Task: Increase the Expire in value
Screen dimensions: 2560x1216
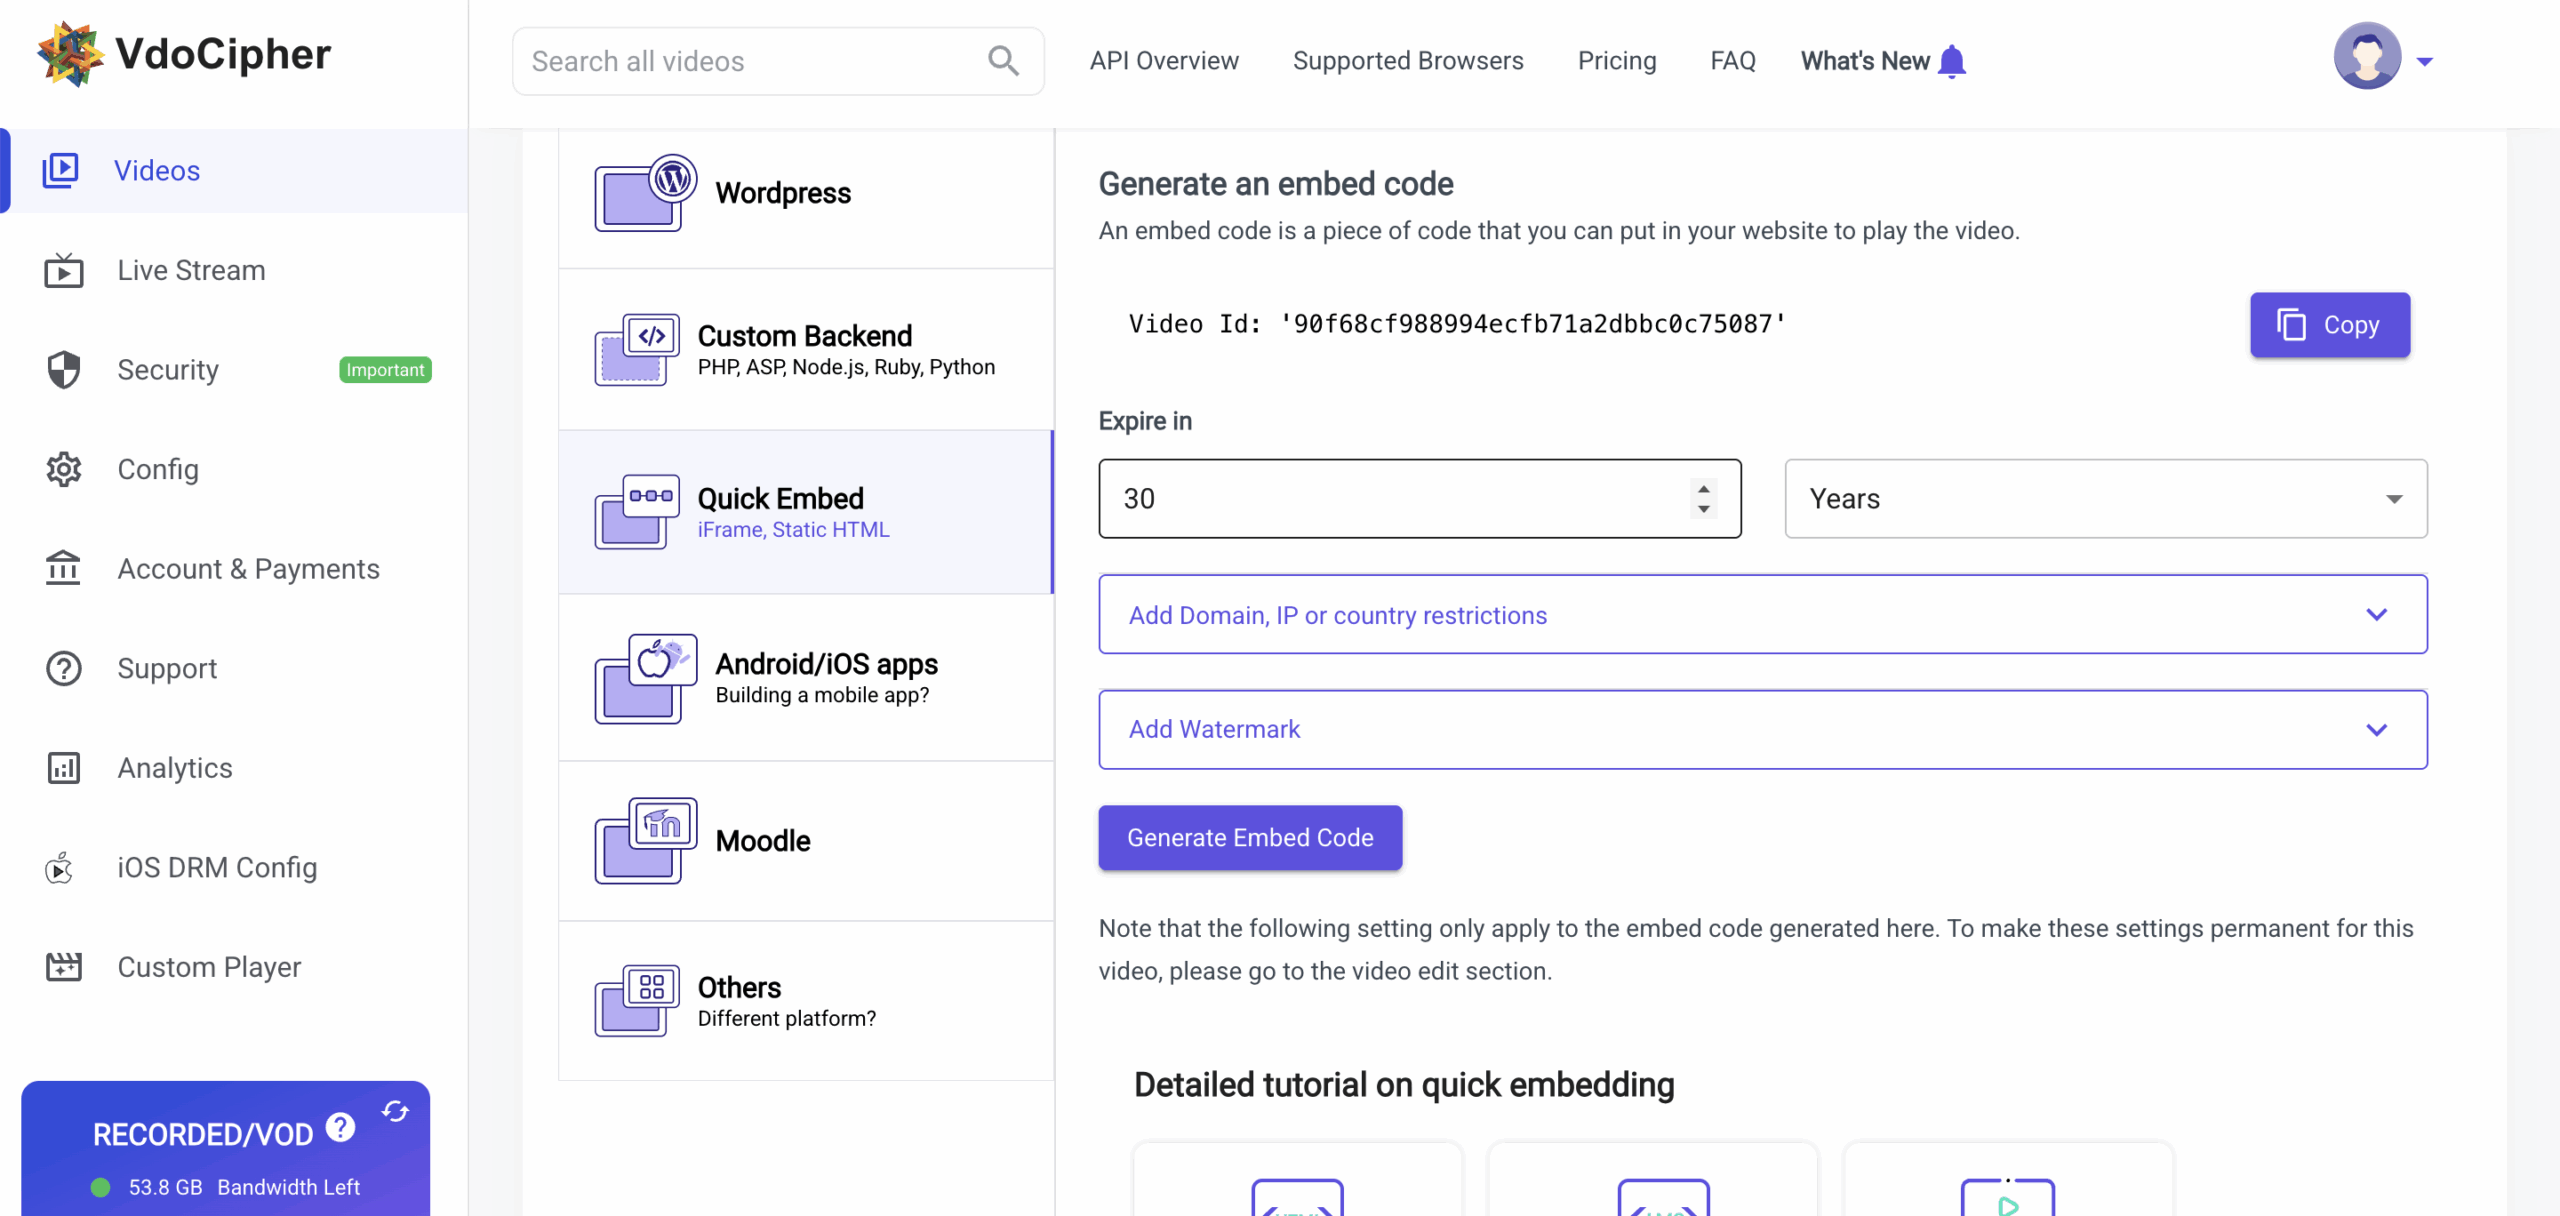Action: pos(1703,488)
